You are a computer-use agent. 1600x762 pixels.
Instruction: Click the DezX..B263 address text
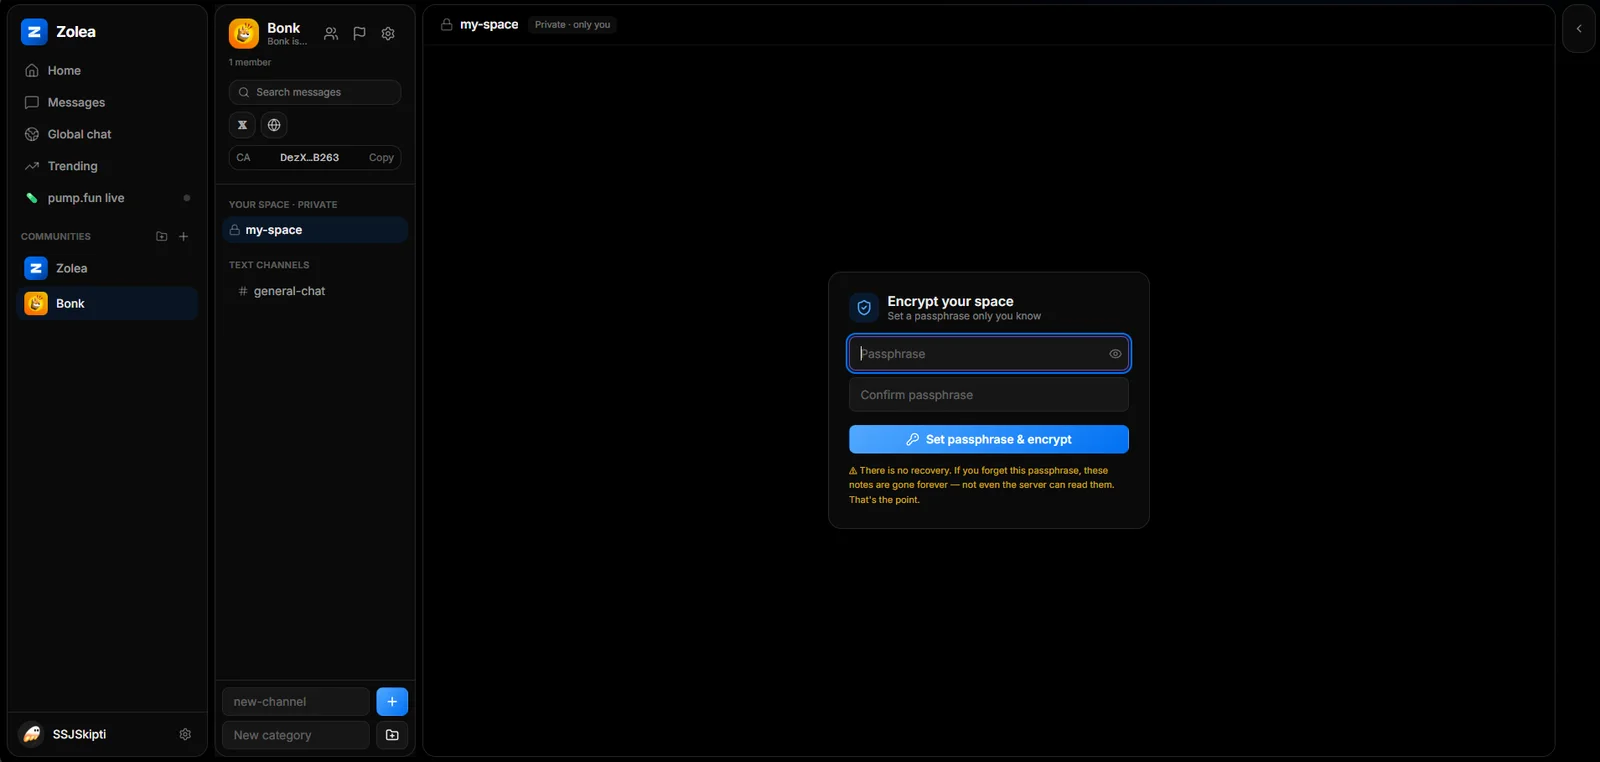coord(309,158)
